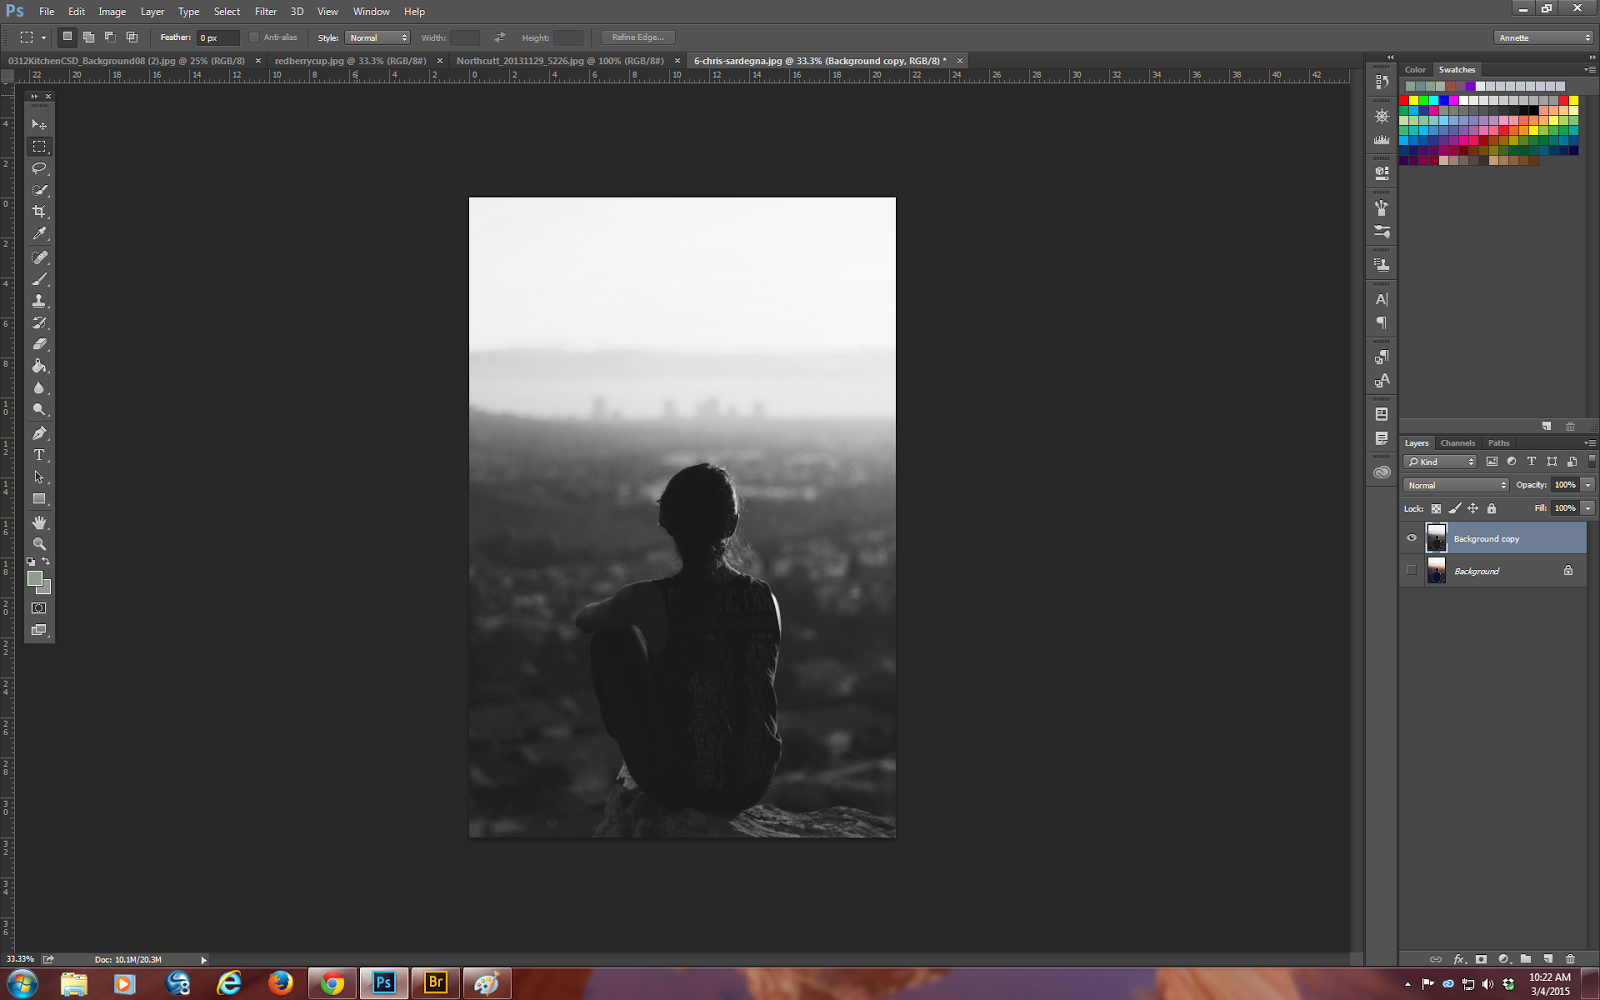Select the Brush tool
Viewport: 1600px width, 1000px height.
click(39, 279)
